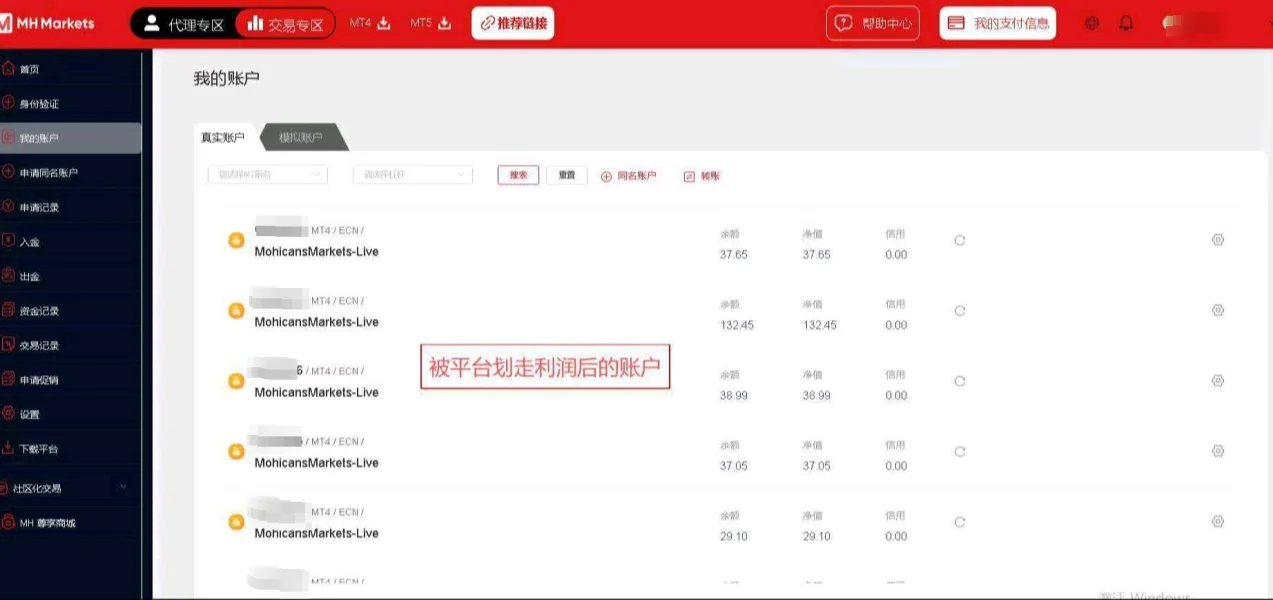Switch to 代理专区 toggle
The width and height of the screenshot is (1273, 600).
point(183,24)
